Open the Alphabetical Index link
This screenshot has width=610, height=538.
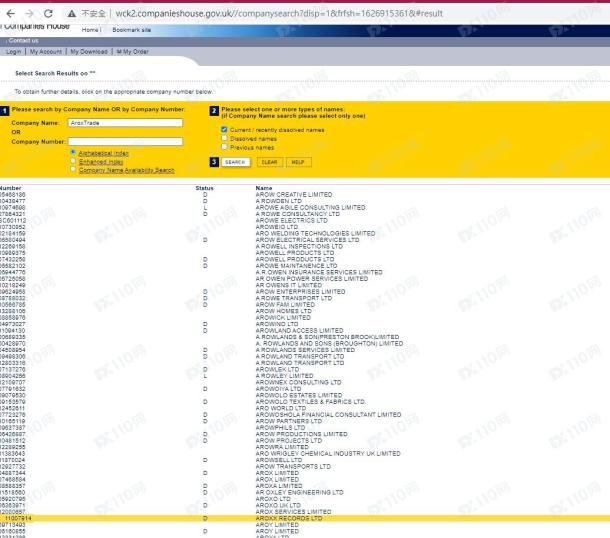(103, 153)
